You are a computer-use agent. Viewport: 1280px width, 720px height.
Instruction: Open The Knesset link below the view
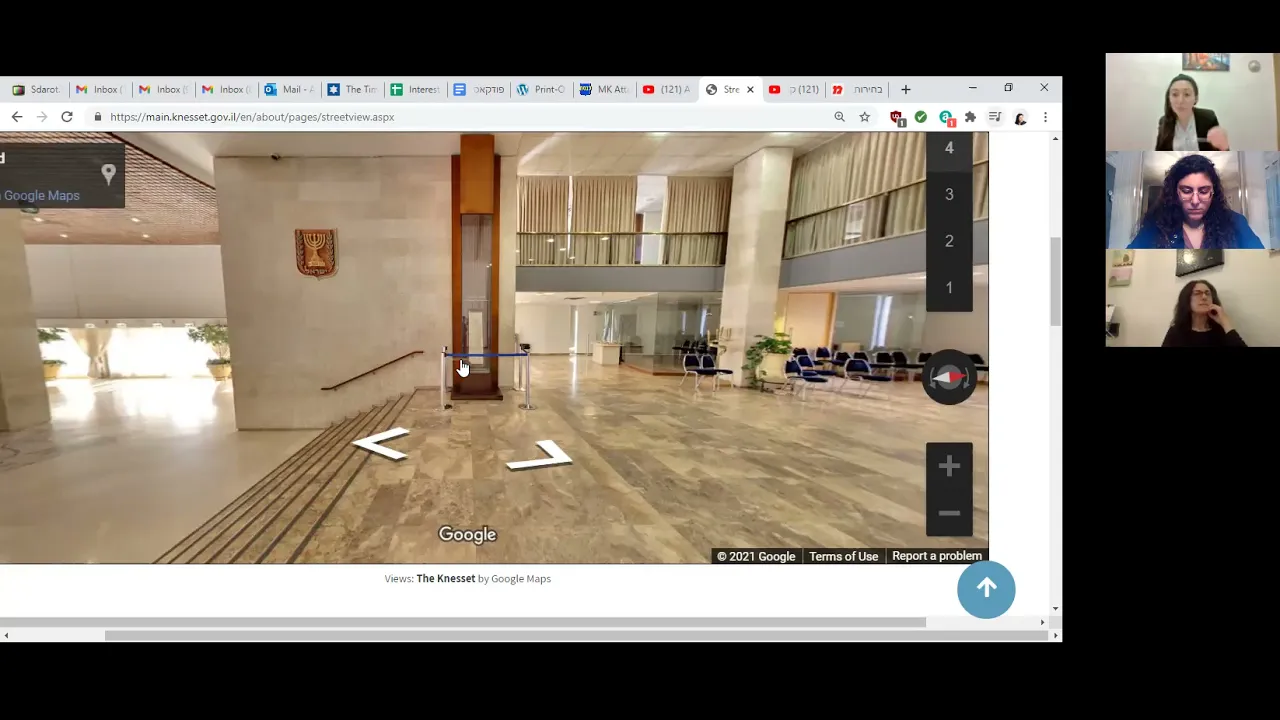[x=446, y=579]
